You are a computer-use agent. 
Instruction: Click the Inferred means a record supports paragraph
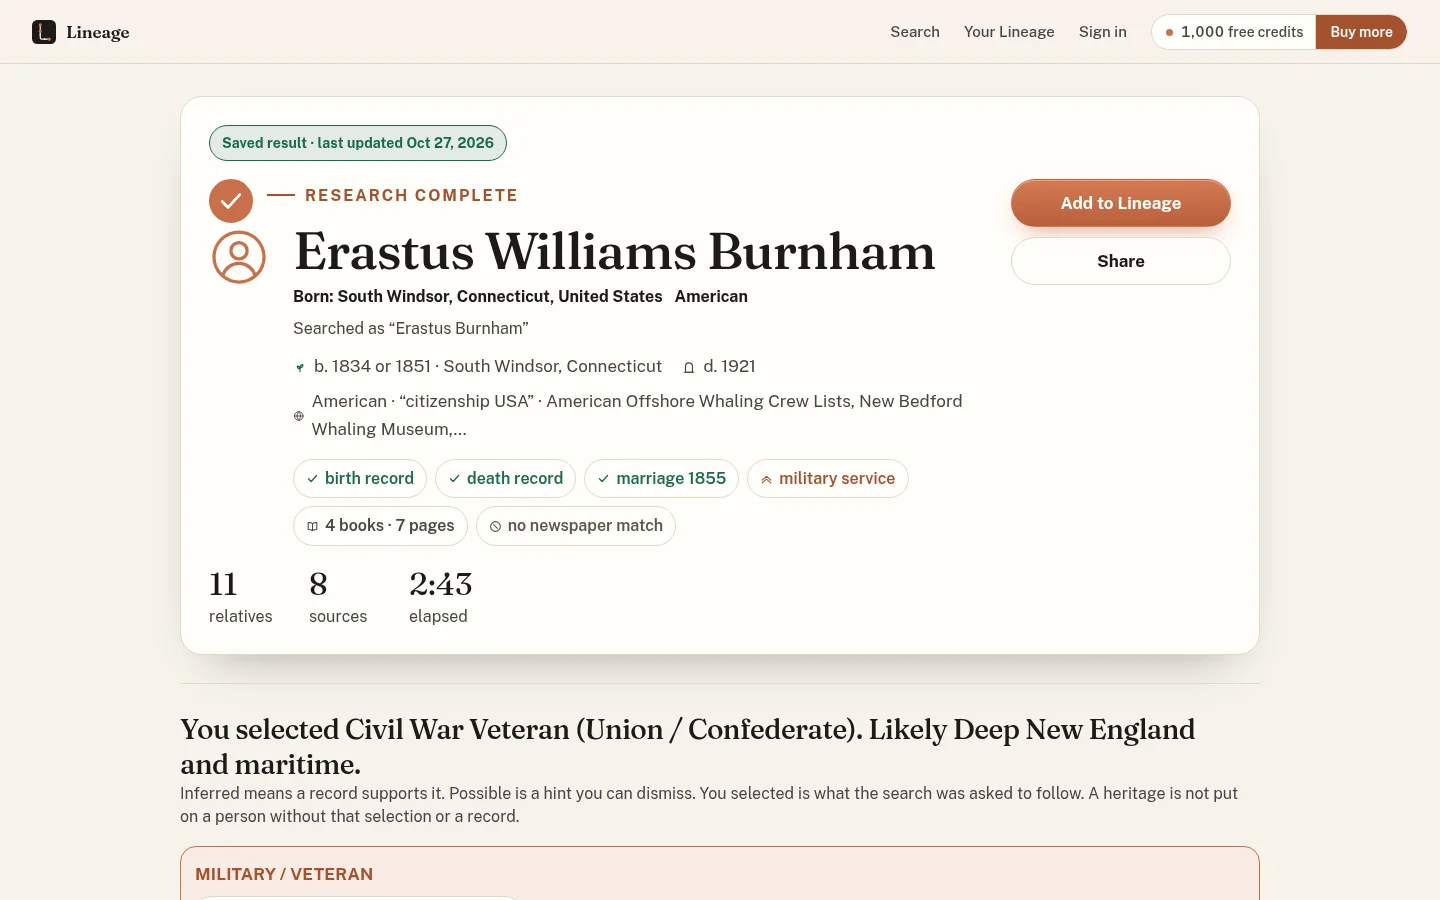pos(709,805)
